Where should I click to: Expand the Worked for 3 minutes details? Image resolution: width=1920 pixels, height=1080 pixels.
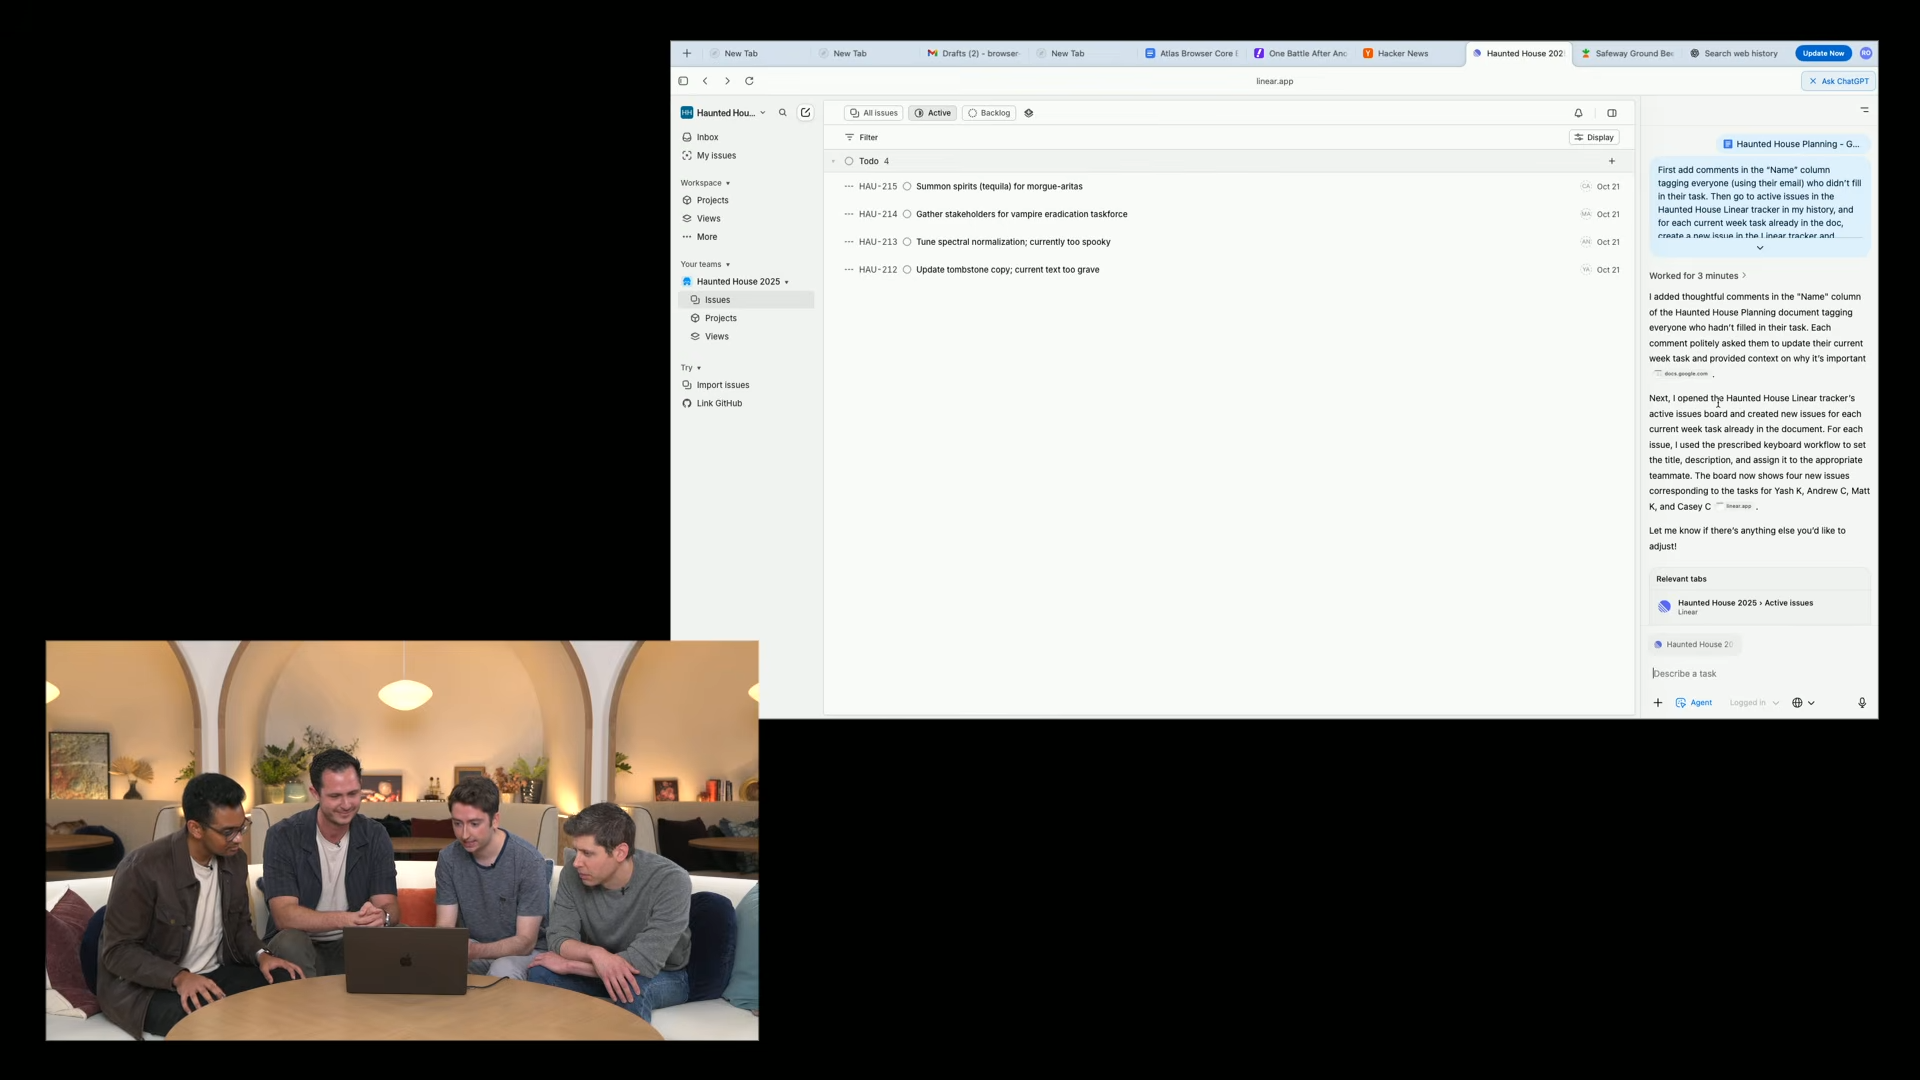1697,276
